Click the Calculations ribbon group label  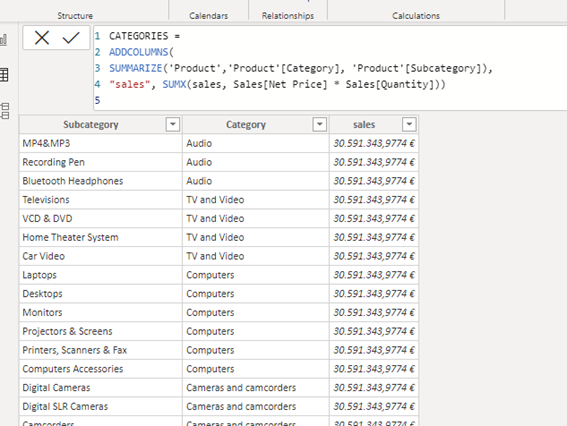[x=416, y=16]
